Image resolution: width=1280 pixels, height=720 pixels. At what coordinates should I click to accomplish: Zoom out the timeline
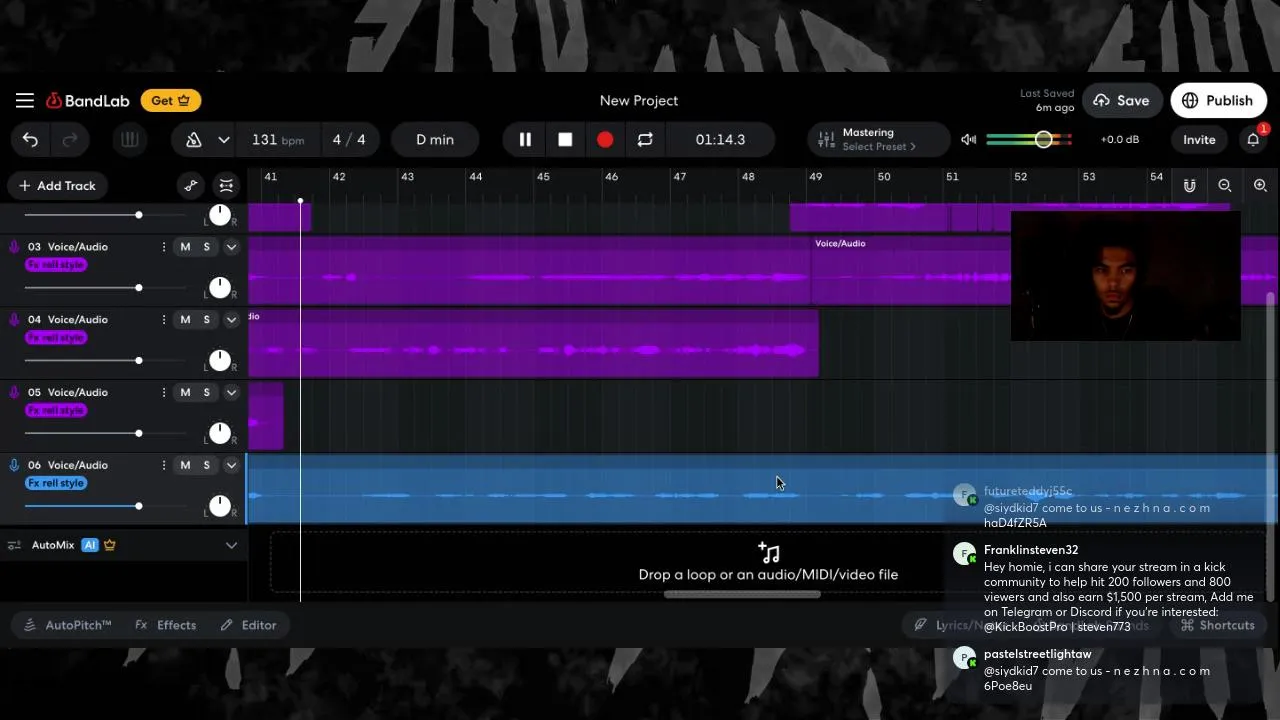pyautogui.click(x=1225, y=186)
